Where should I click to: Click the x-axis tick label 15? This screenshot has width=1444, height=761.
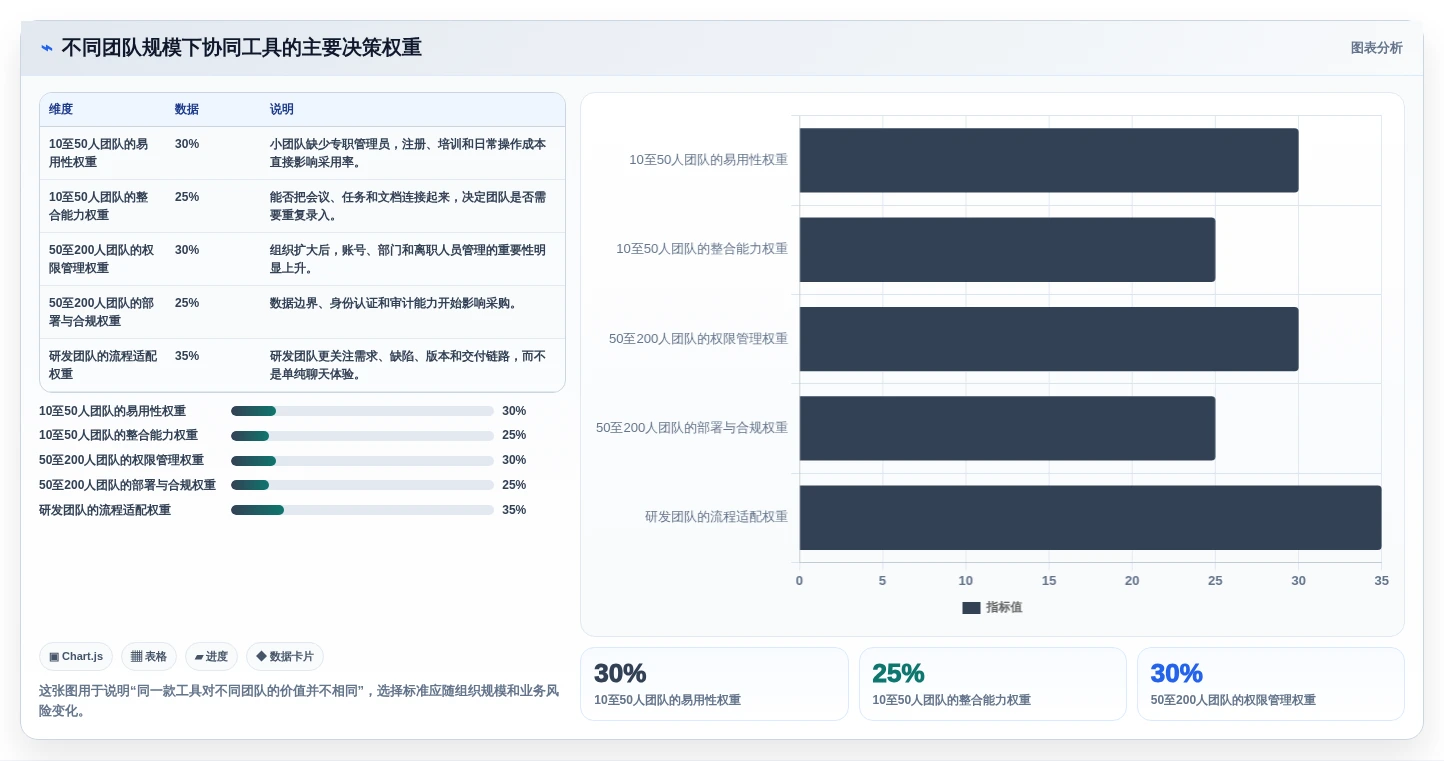[1049, 581]
